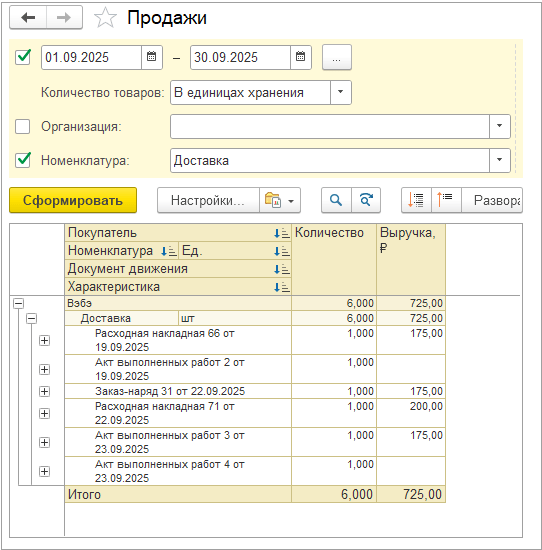The image size is (542, 550).
Task: Edit the end date field 30.09.2025
Action: pyautogui.click(x=241, y=57)
